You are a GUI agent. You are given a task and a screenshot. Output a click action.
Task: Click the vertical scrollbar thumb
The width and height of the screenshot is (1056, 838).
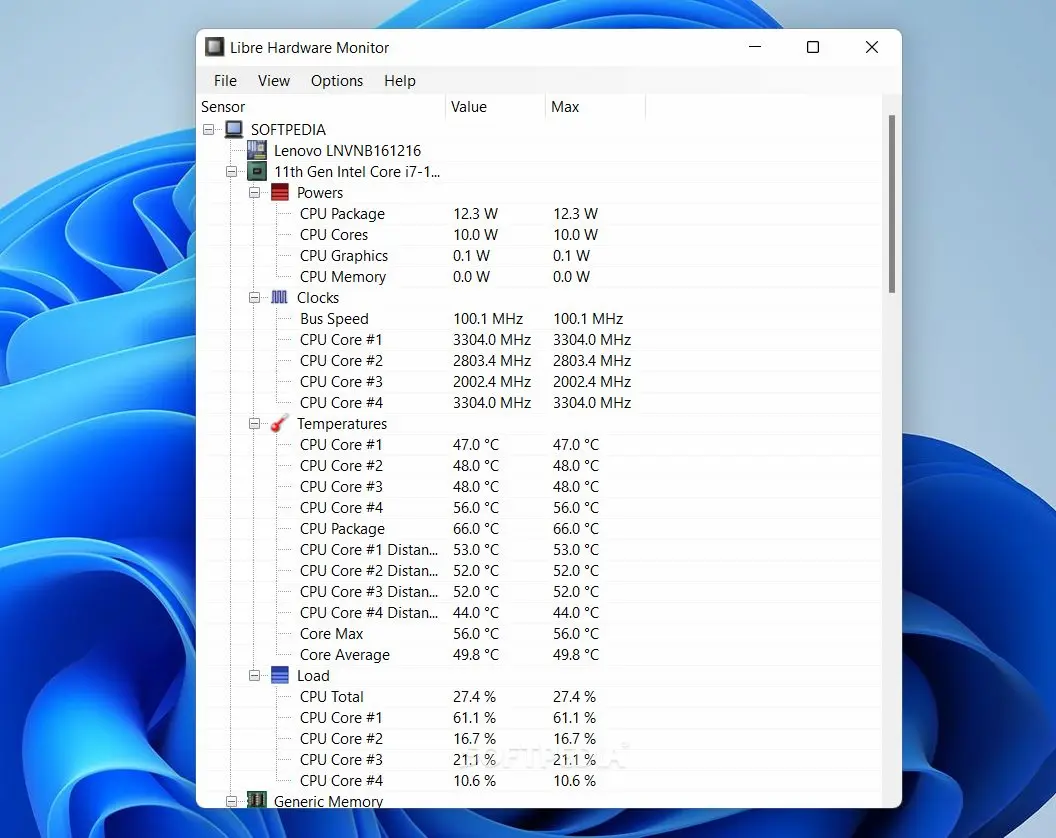click(891, 204)
